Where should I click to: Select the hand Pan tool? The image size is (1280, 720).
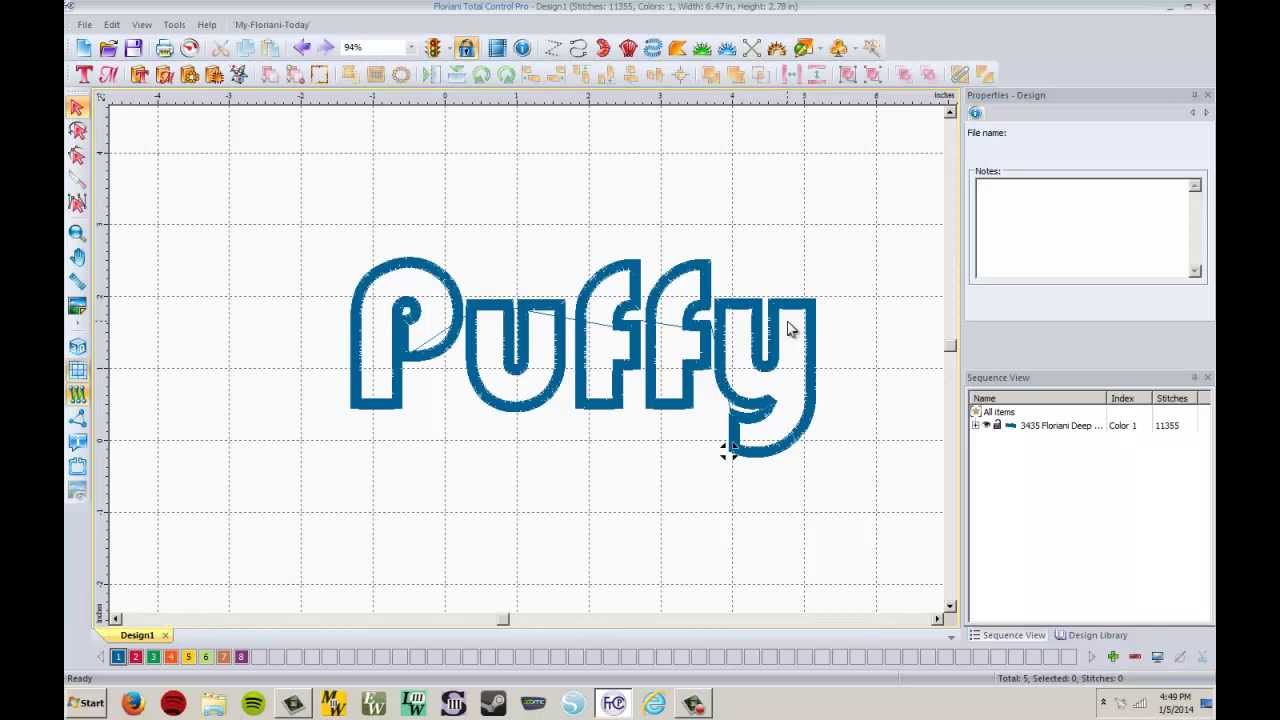pyautogui.click(x=77, y=257)
